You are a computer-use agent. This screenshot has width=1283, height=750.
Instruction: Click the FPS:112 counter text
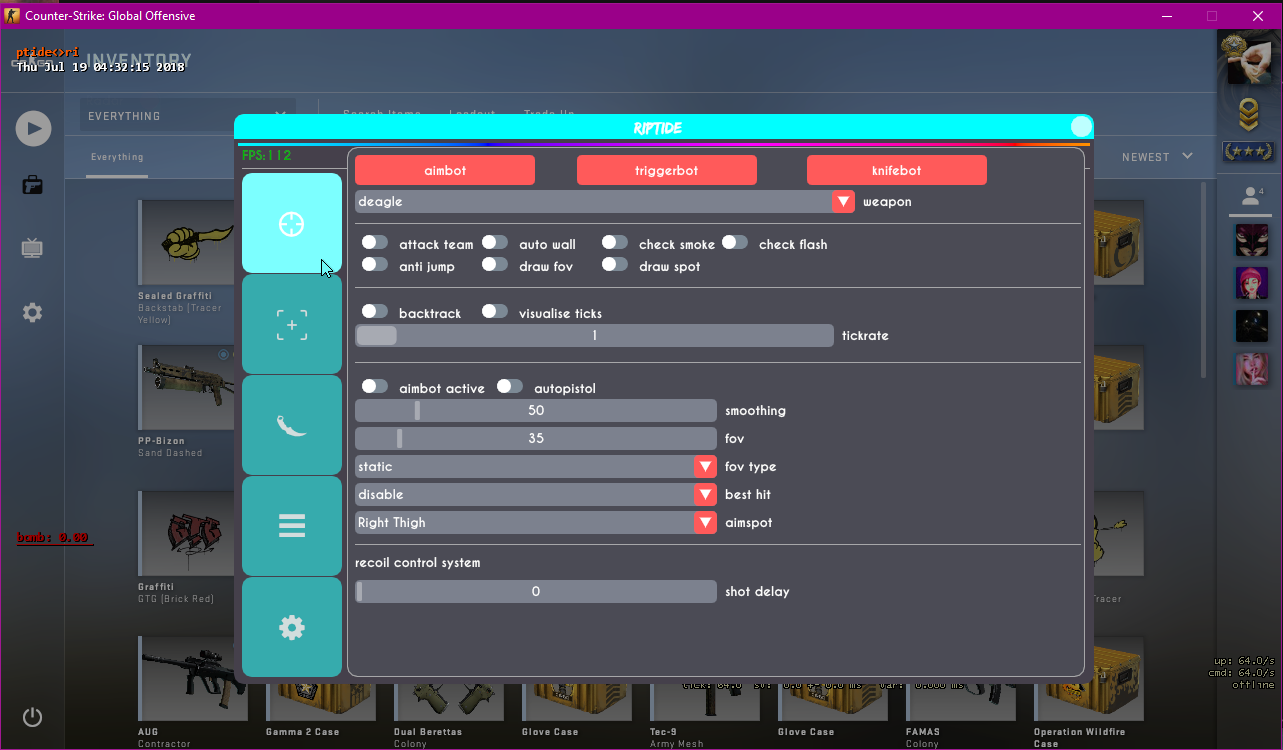coord(267,155)
